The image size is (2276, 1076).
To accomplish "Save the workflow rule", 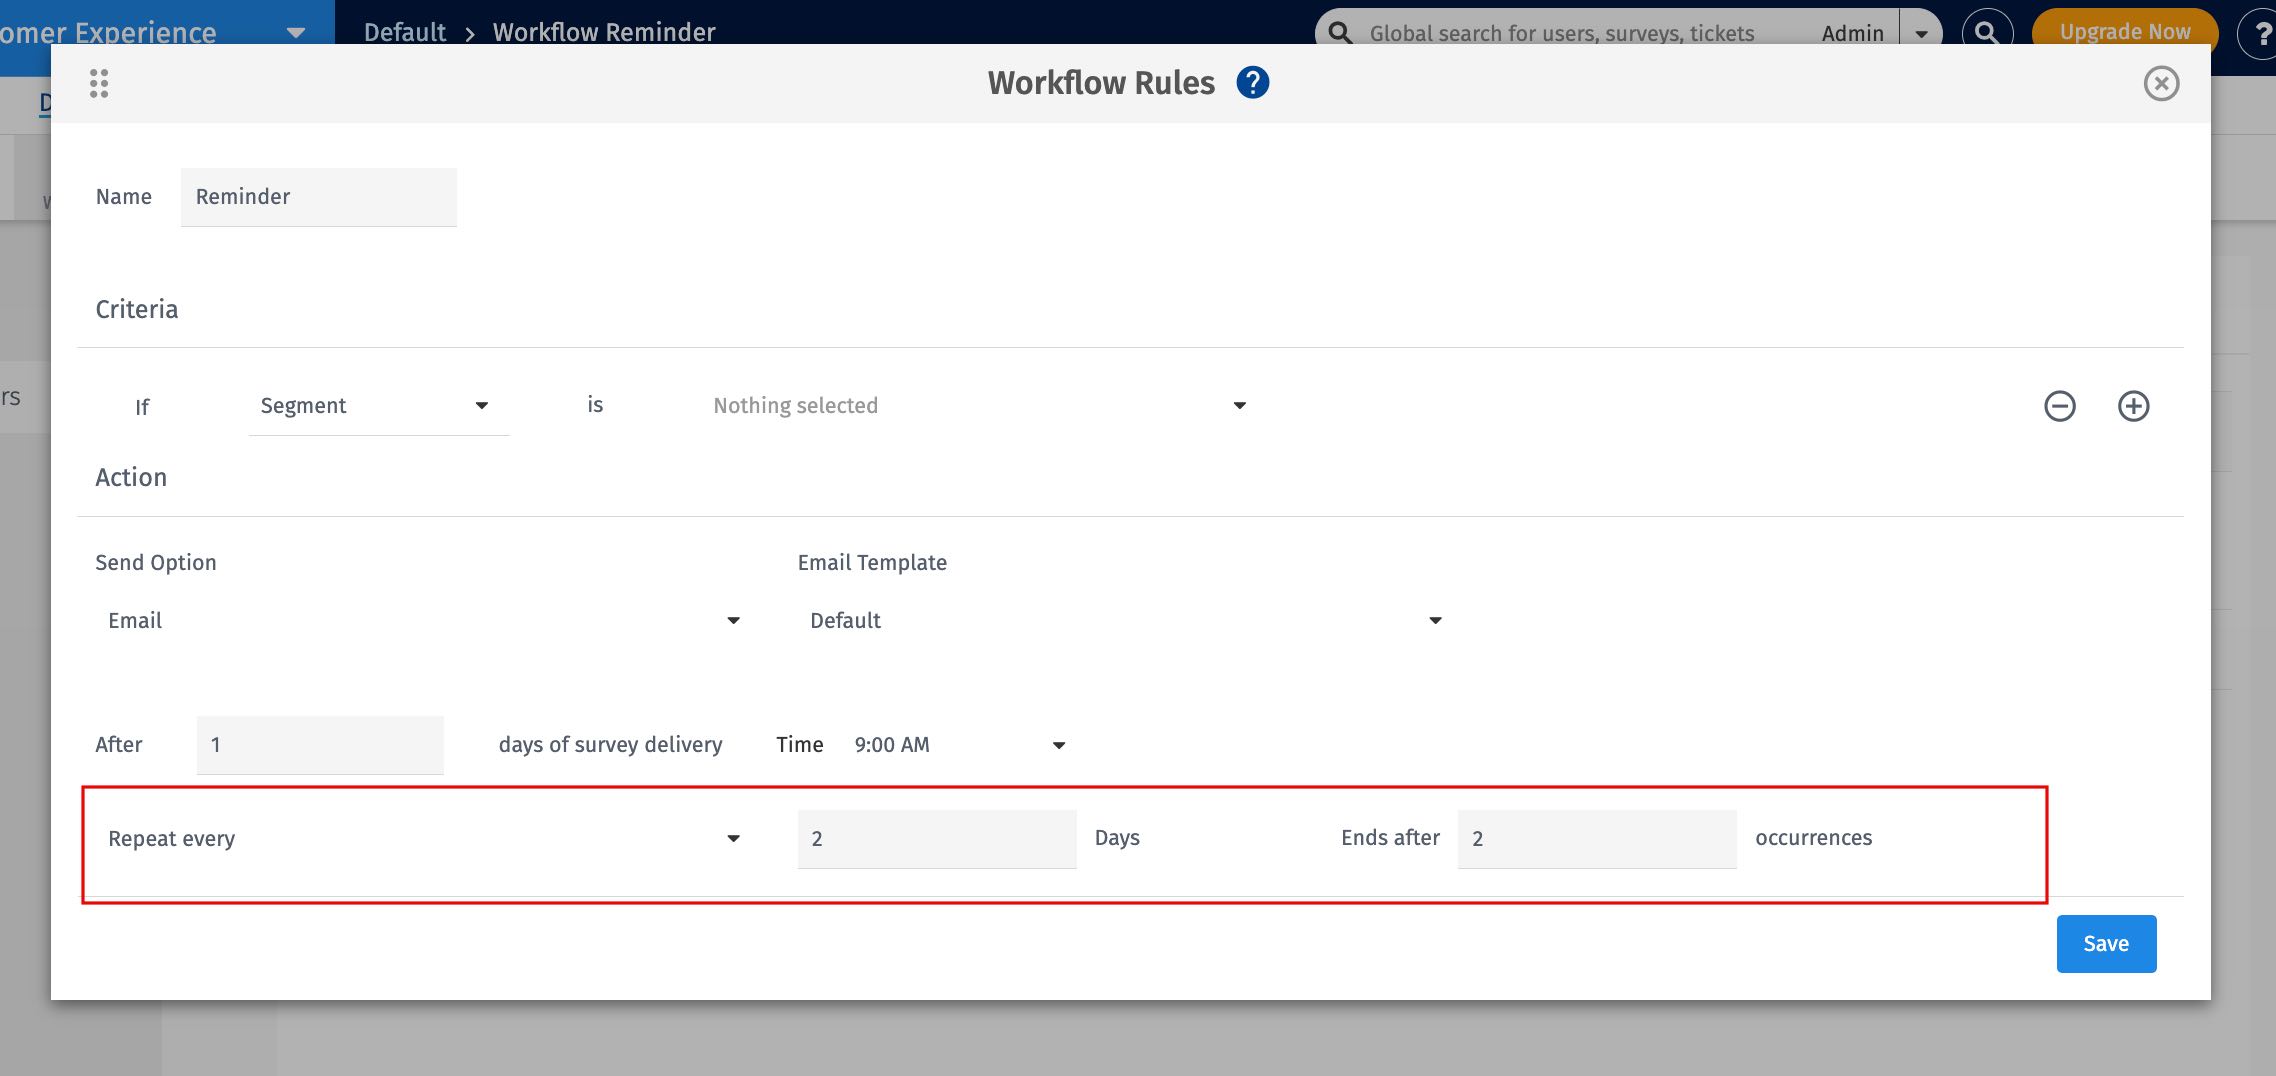I will (2106, 943).
